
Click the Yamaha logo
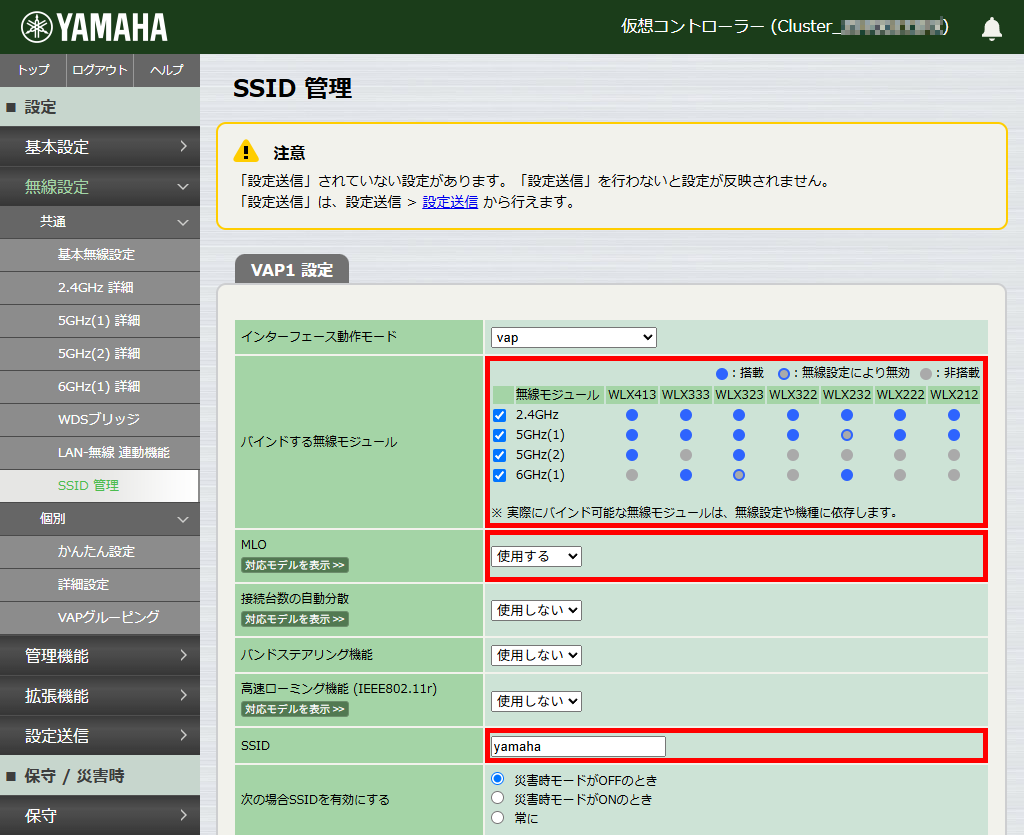tap(94, 27)
